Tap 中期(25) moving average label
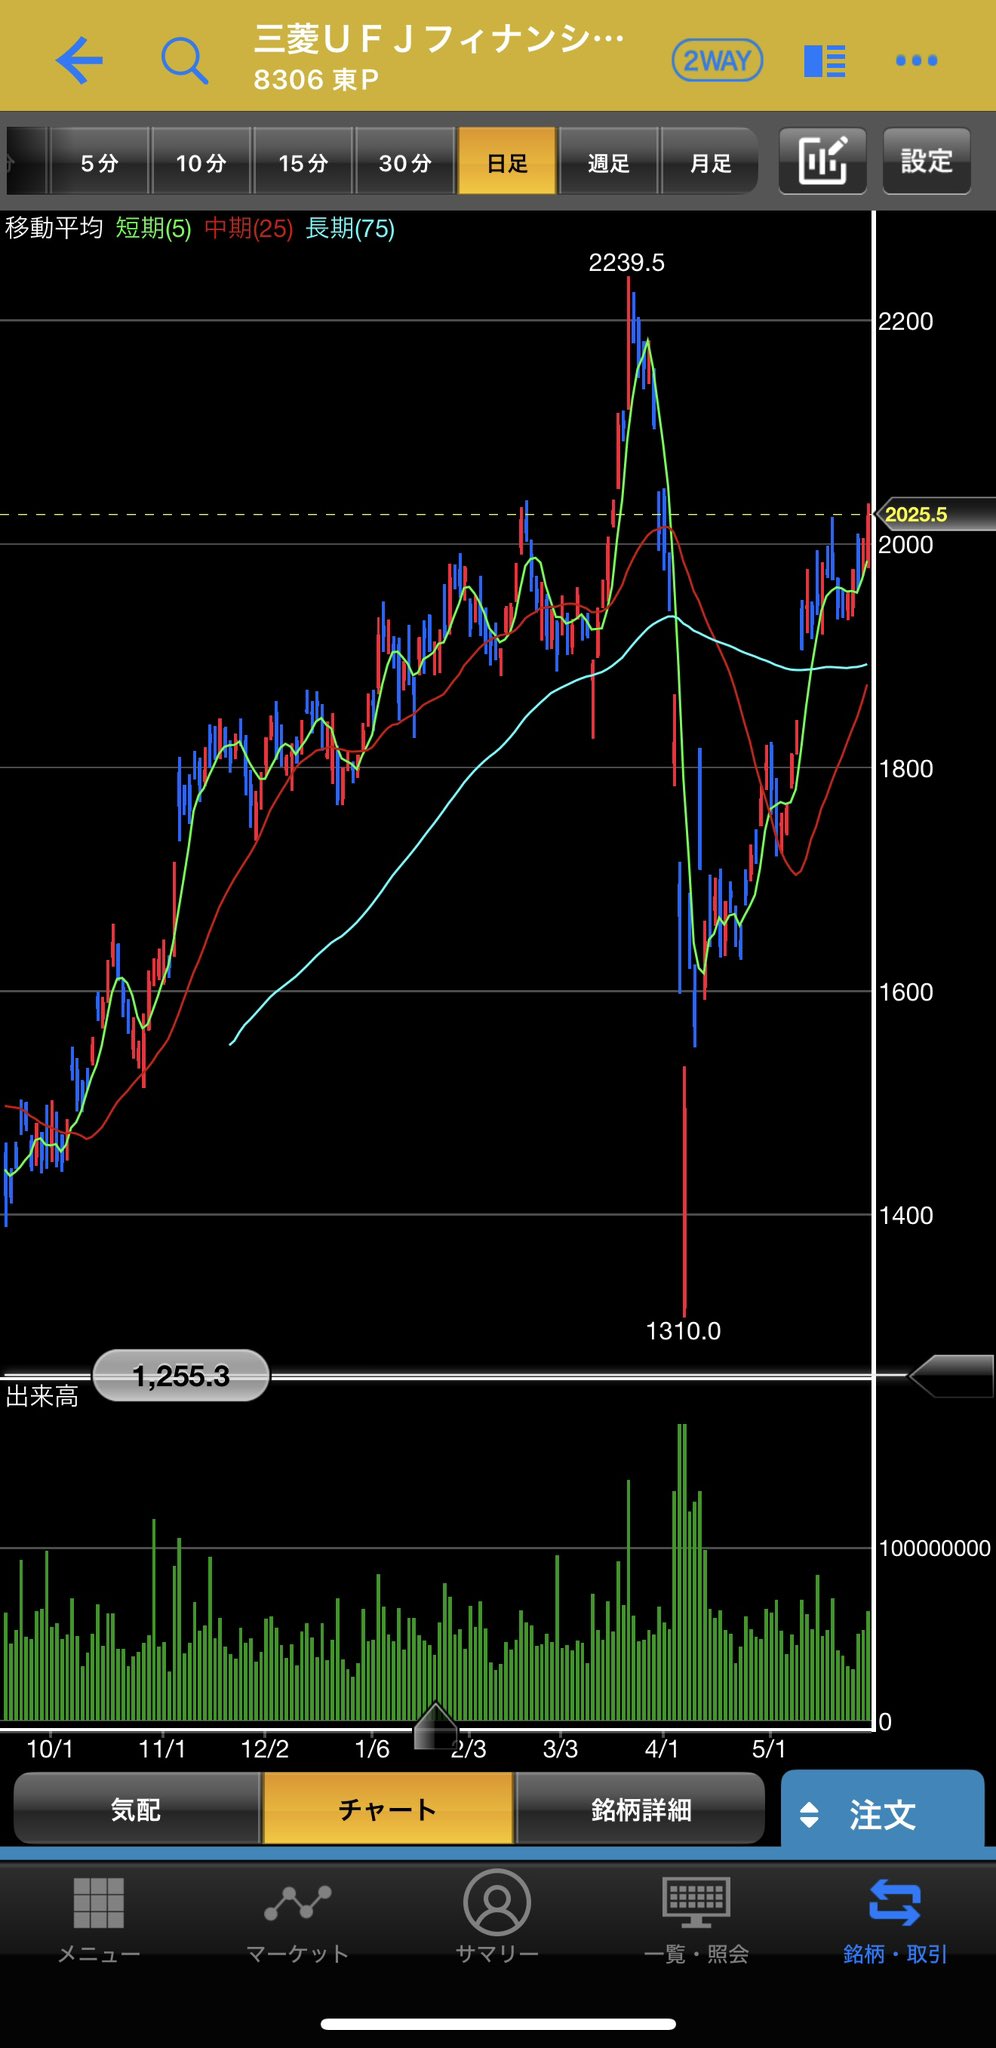The width and height of the screenshot is (996, 2048). [248, 228]
